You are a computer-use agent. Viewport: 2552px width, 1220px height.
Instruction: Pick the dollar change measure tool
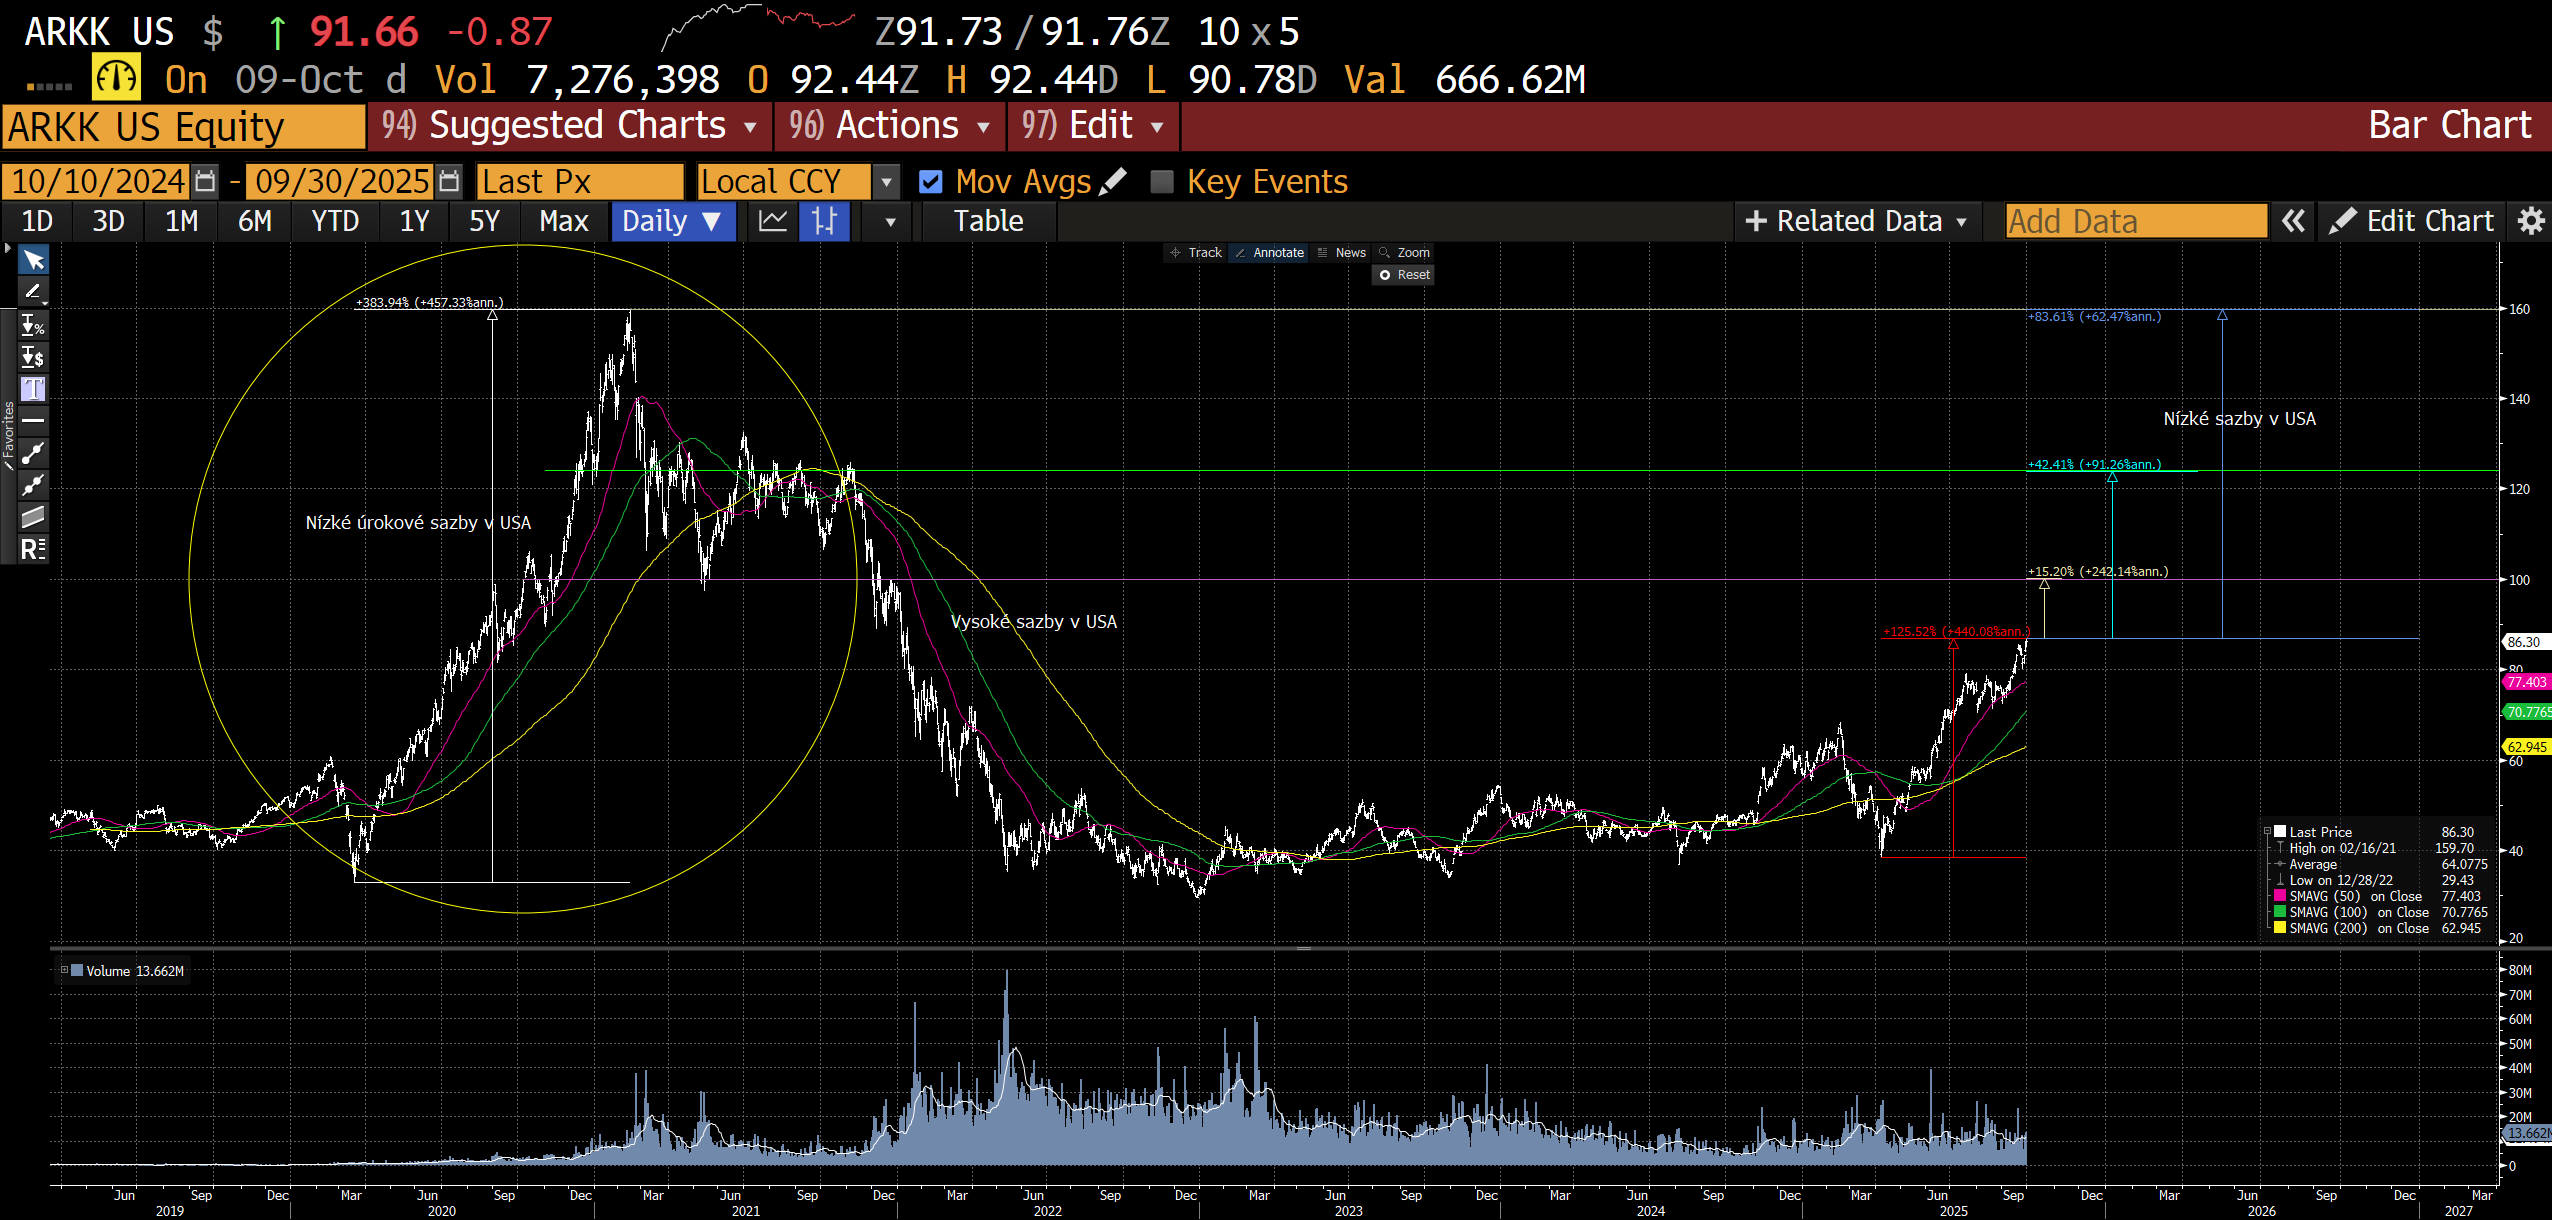point(33,357)
